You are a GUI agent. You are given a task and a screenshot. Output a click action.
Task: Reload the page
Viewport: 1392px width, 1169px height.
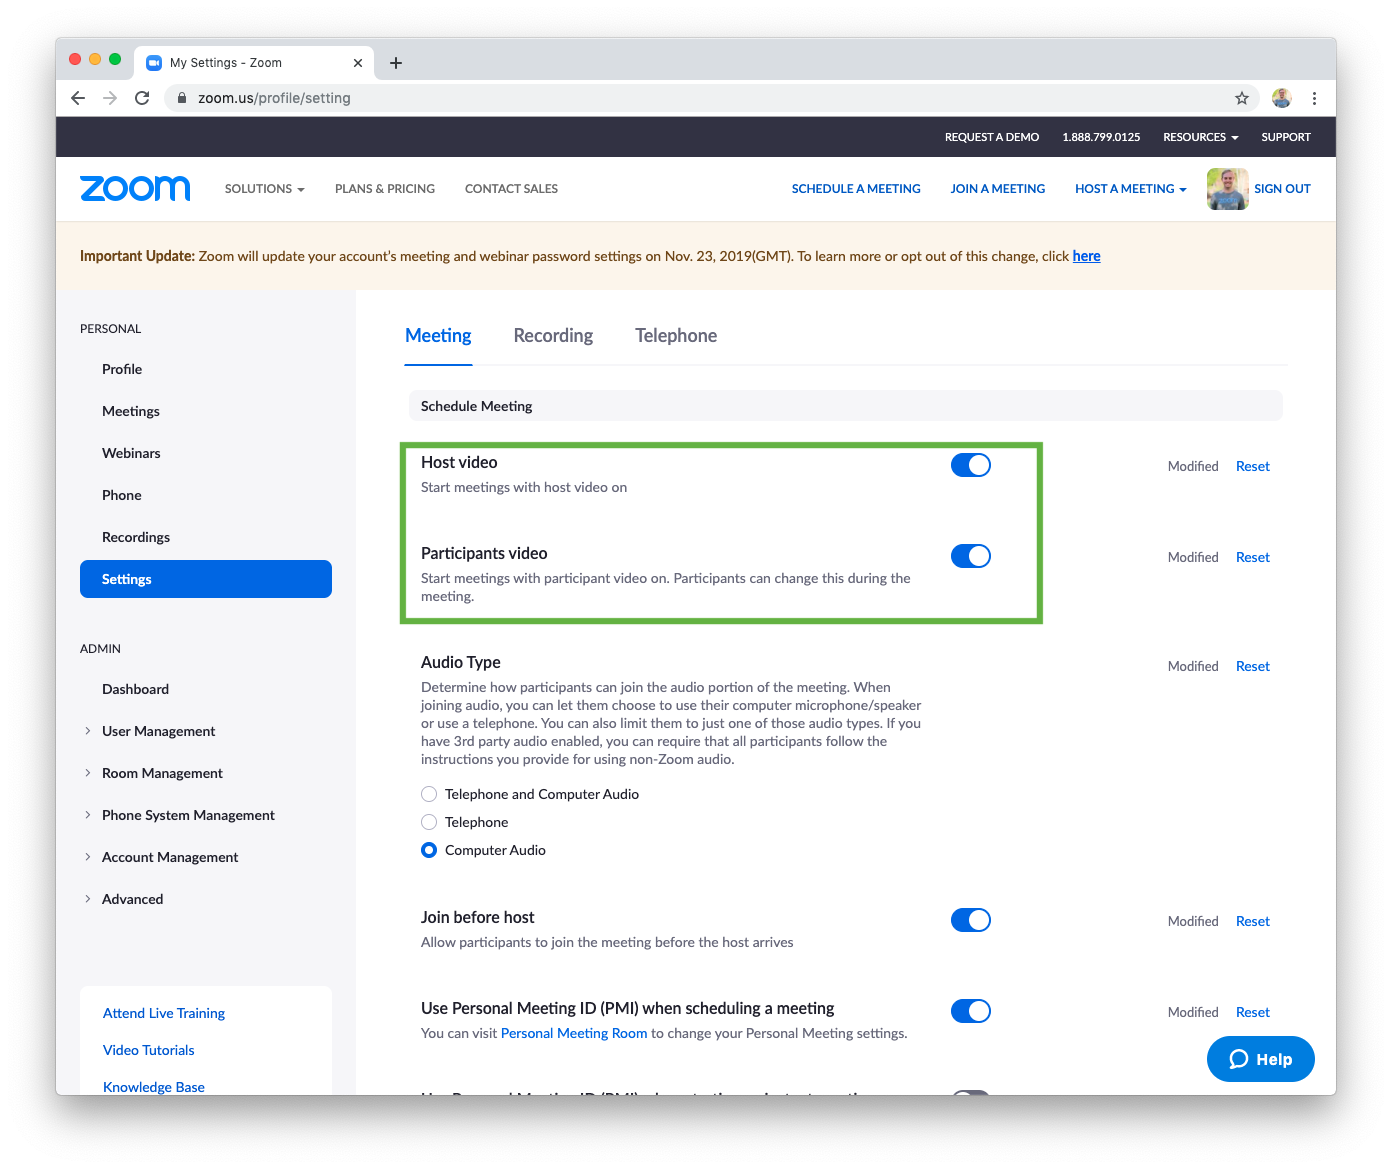142,98
